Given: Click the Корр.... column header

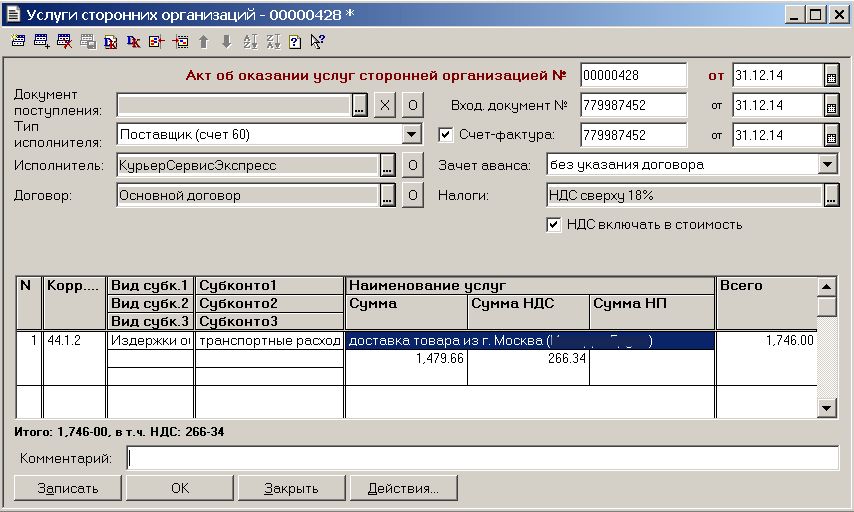Looking at the screenshot, I should 74,303.
